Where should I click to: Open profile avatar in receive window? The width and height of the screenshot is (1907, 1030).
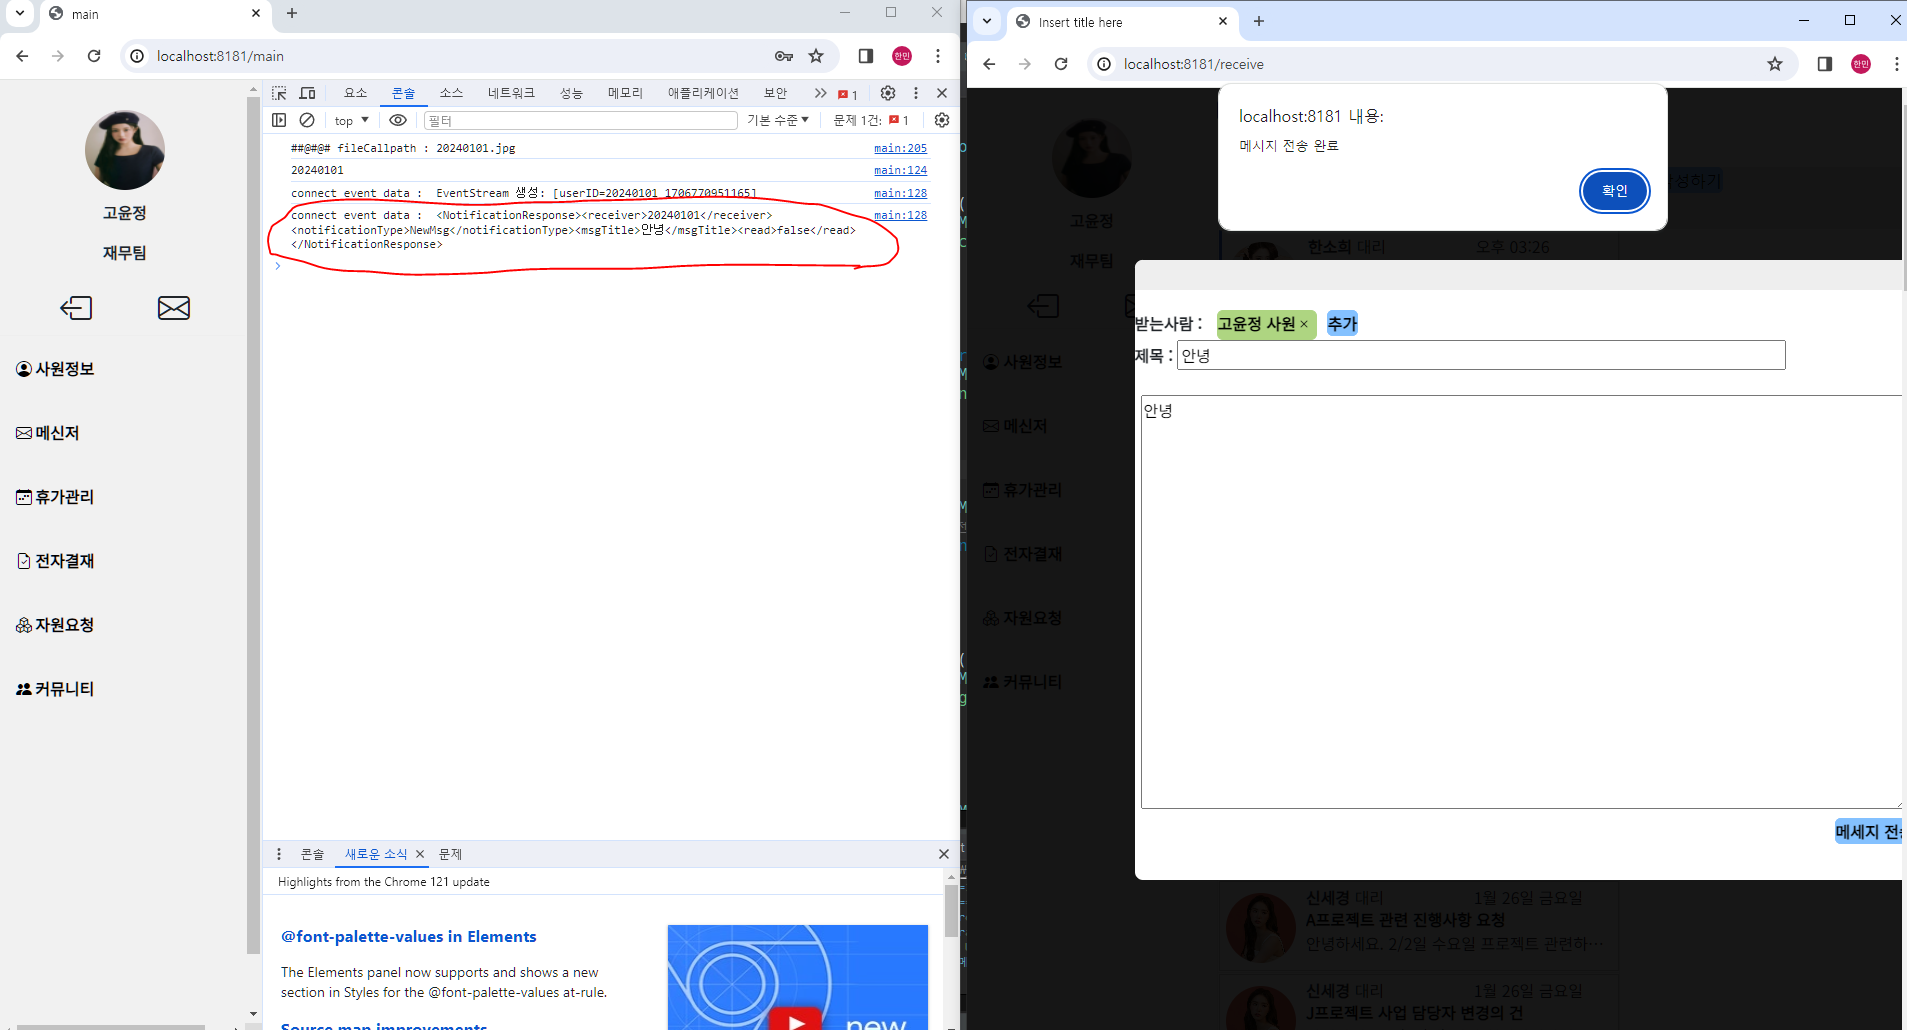(1861, 64)
